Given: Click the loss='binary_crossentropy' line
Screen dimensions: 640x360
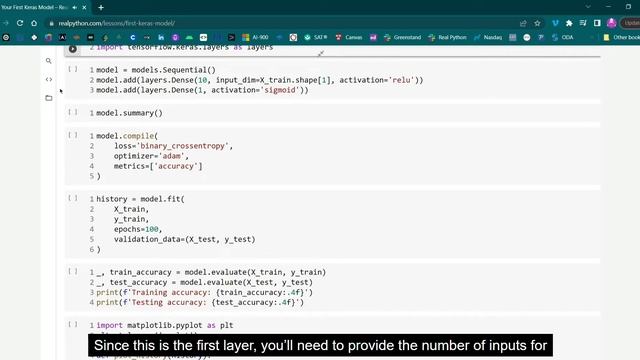Looking at the screenshot, I should point(173,146).
